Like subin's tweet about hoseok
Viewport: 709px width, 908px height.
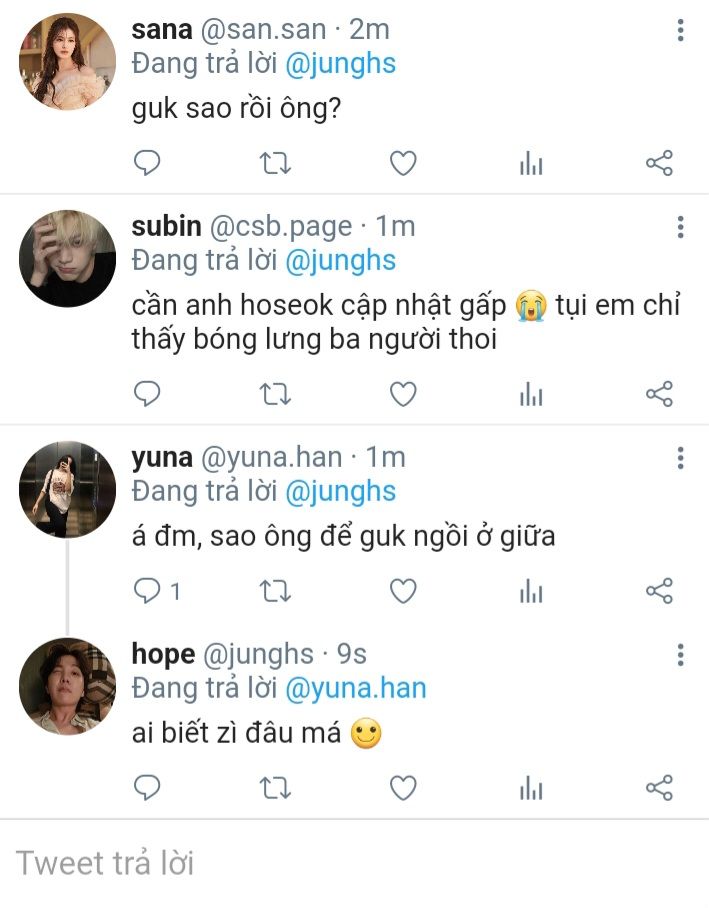click(x=402, y=394)
